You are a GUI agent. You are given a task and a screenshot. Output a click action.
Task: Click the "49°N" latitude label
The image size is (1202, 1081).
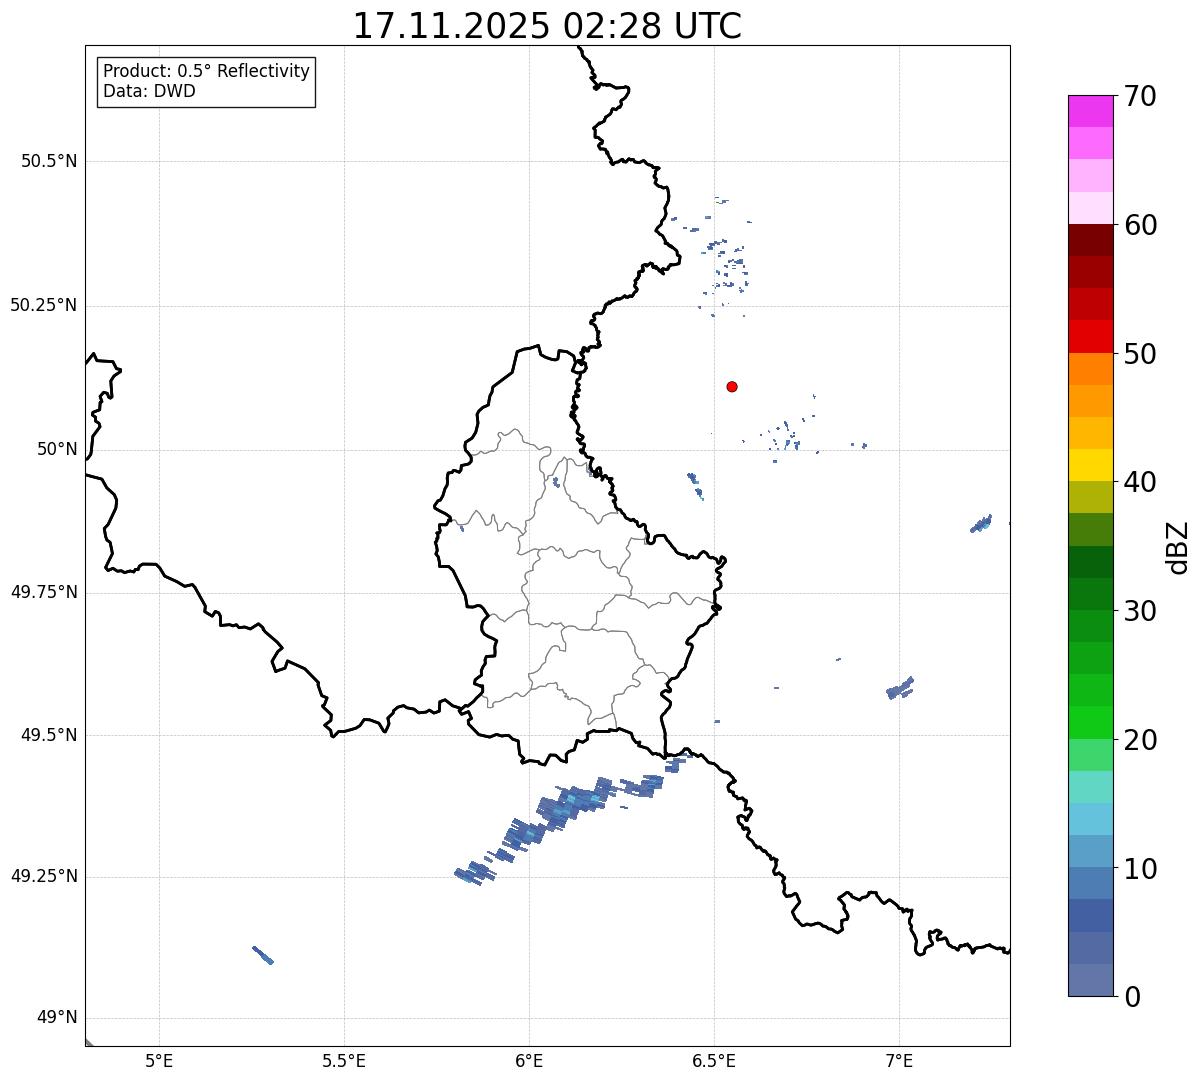pyautogui.click(x=57, y=1018)
